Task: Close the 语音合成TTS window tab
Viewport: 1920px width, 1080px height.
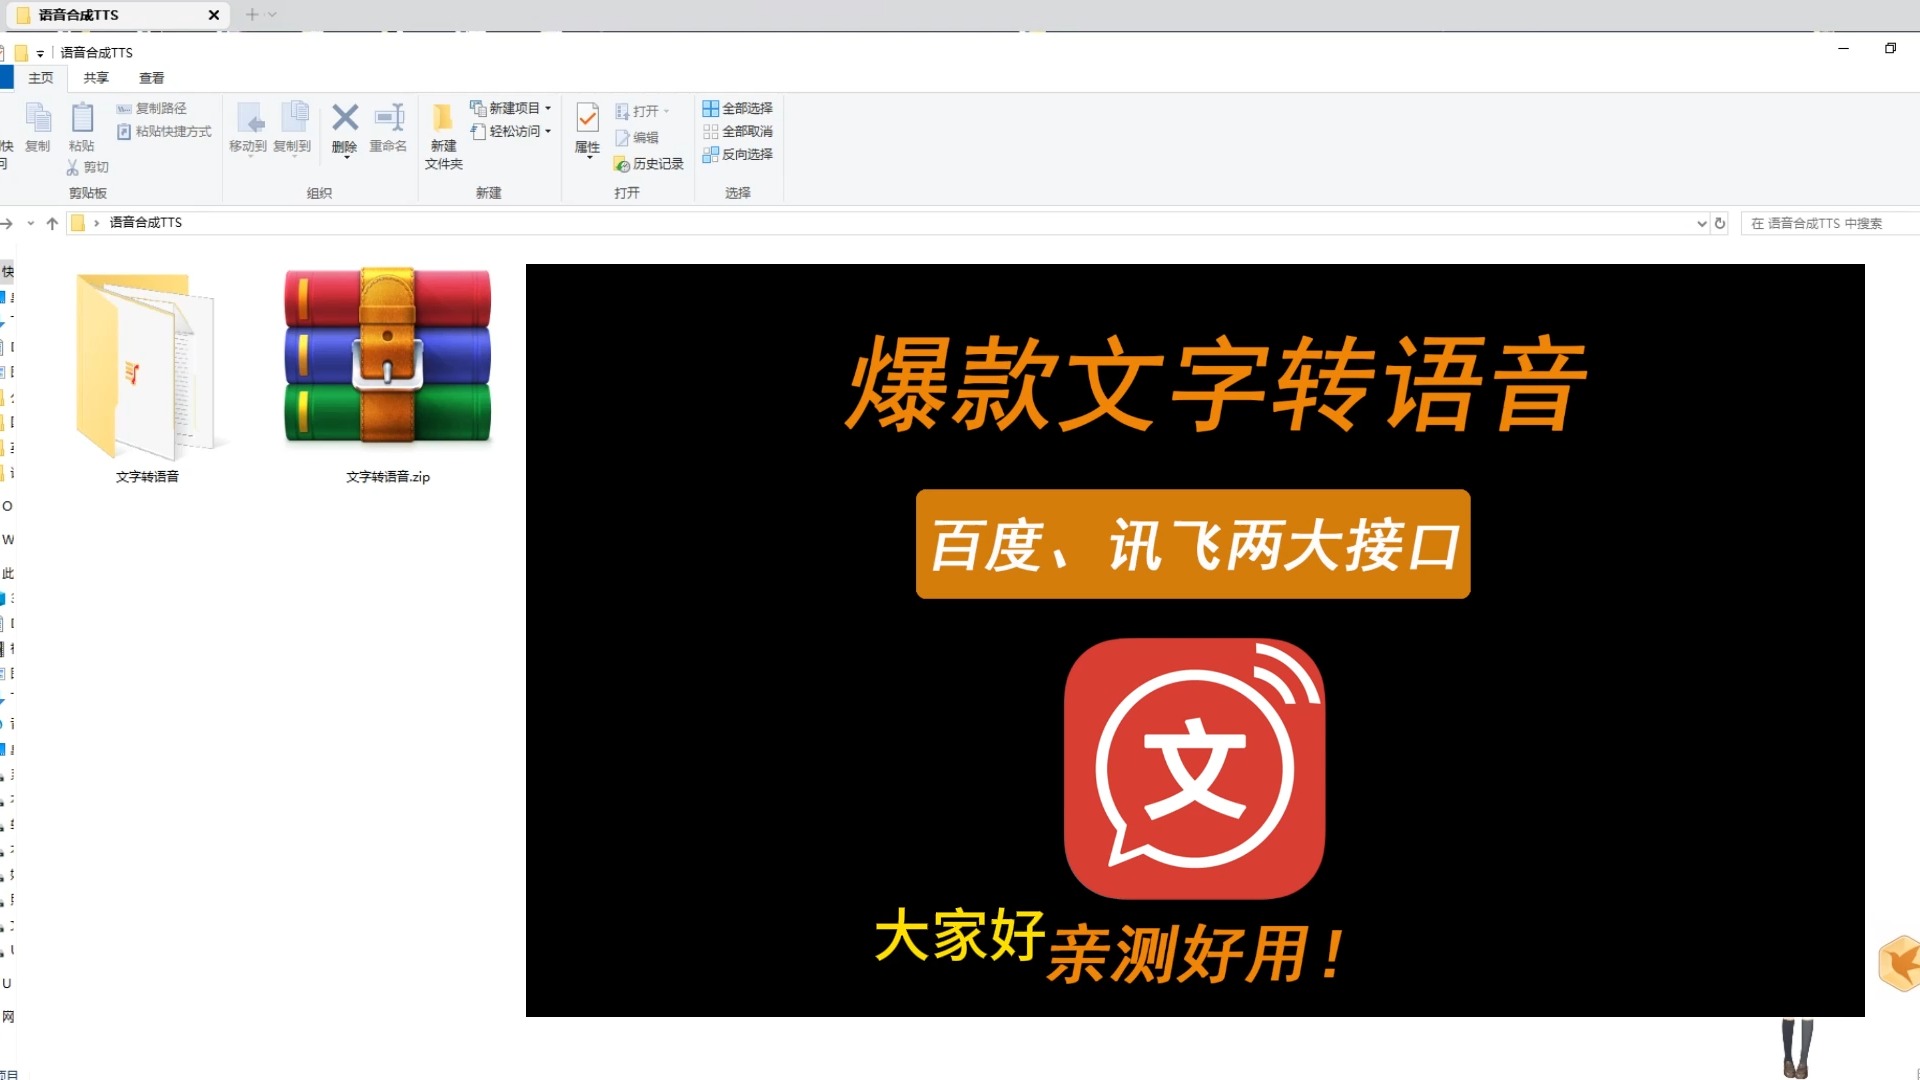Action: point(213,15)
